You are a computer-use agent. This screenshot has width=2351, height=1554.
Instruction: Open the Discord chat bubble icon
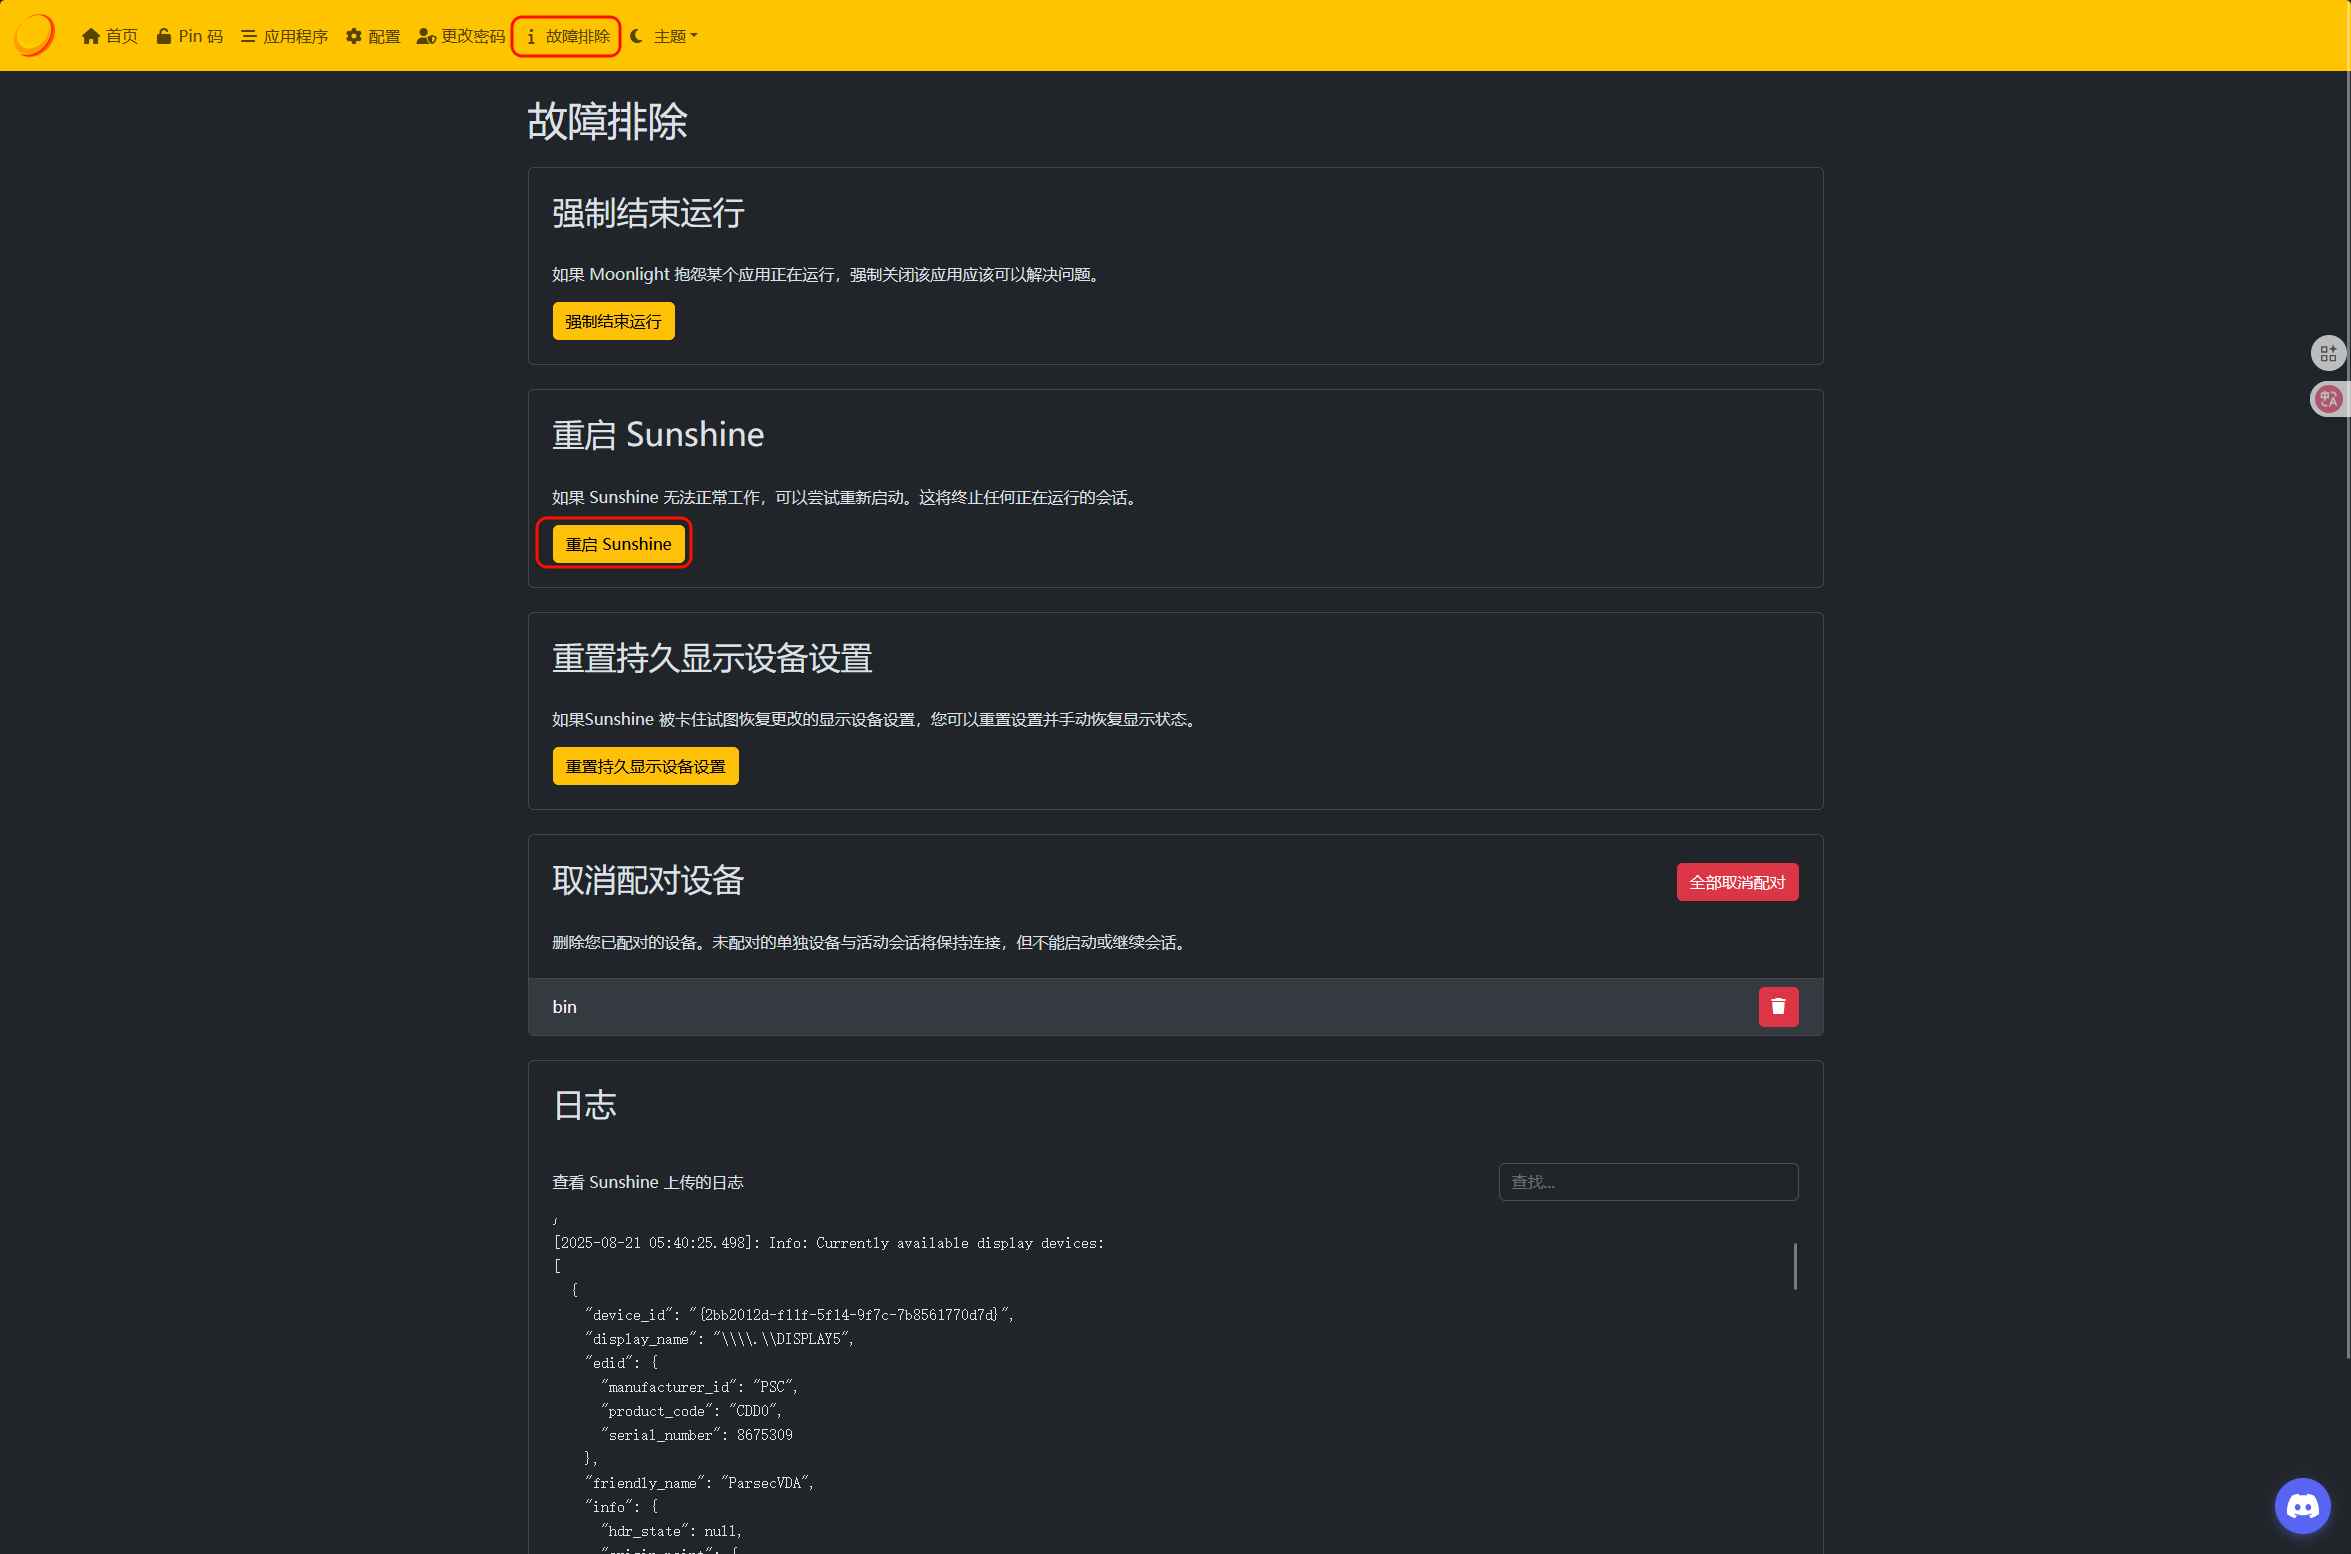click(2302, 1505)
